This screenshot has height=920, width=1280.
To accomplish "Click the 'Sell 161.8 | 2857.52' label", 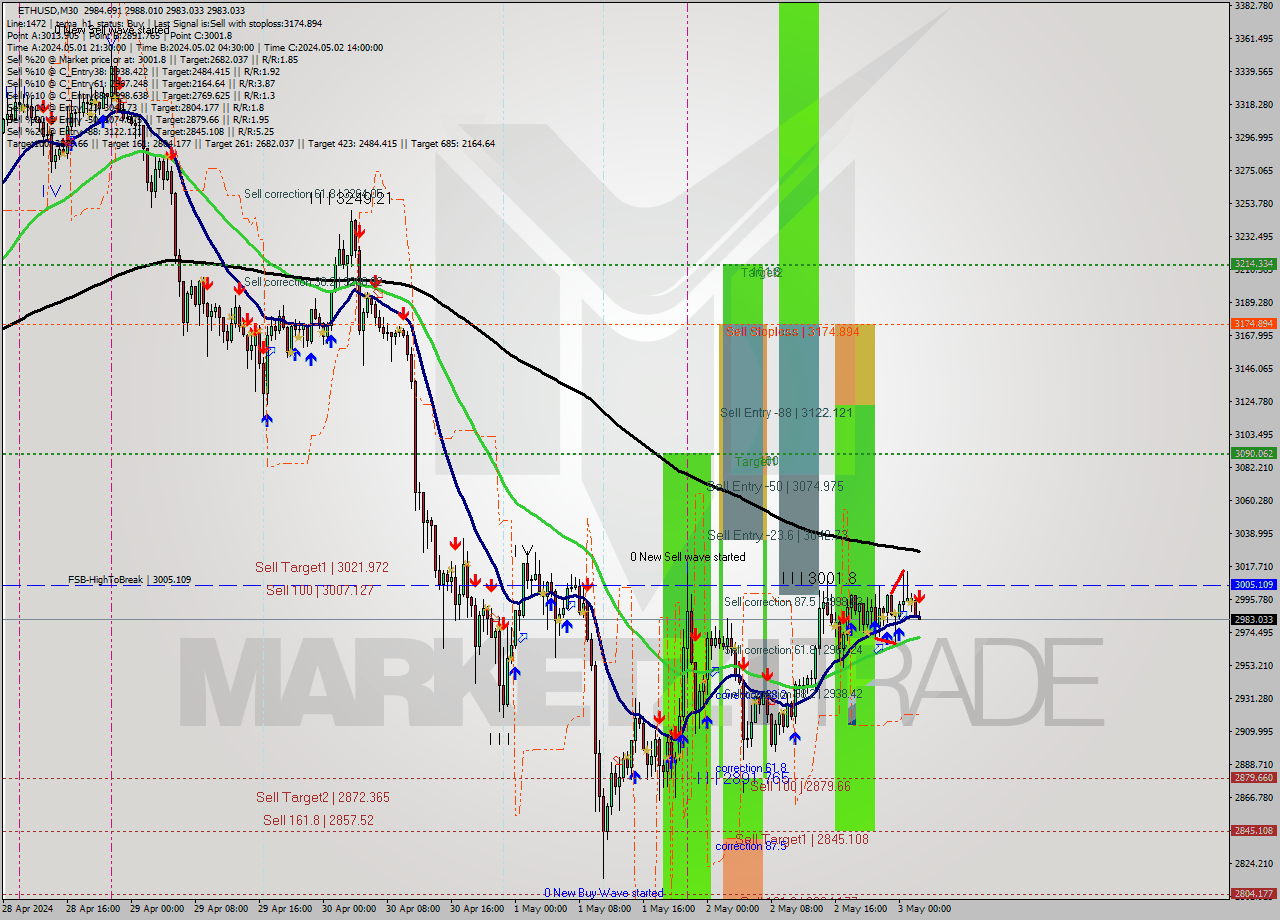I will 318,820.
